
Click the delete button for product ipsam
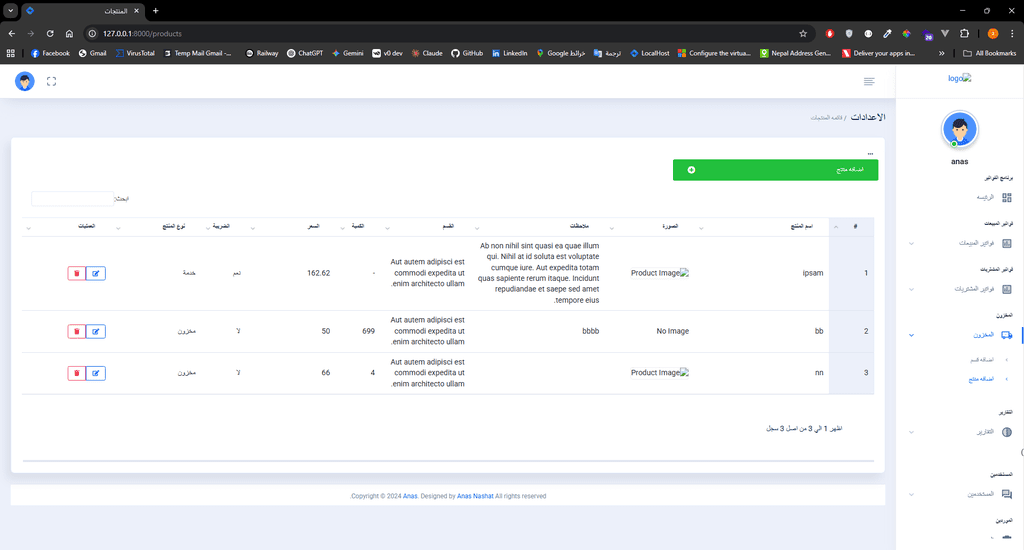point(76,273)
